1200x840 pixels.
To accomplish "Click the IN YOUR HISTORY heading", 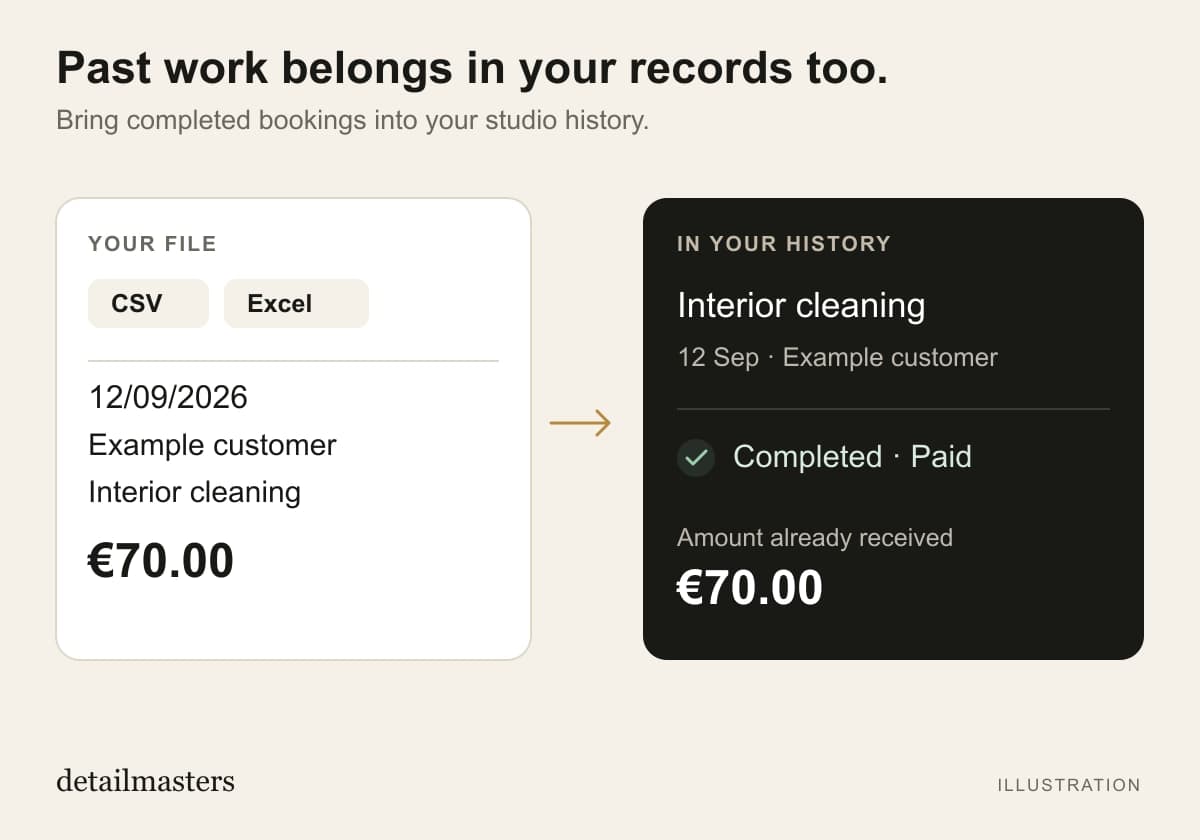I will [x=783, y=244].
